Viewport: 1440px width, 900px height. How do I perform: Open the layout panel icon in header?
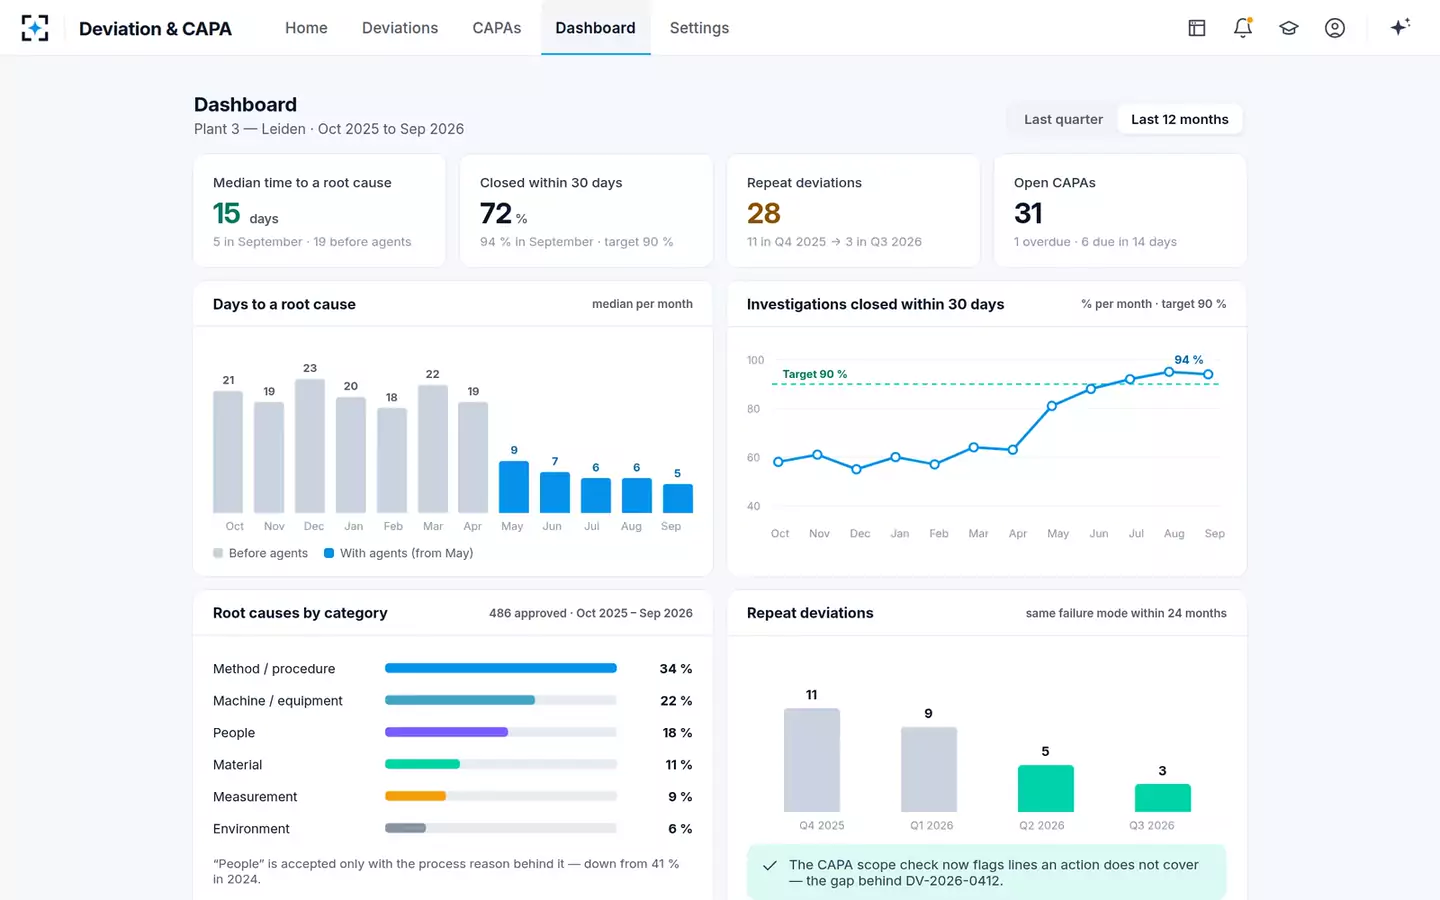[x=1197, y=28]
